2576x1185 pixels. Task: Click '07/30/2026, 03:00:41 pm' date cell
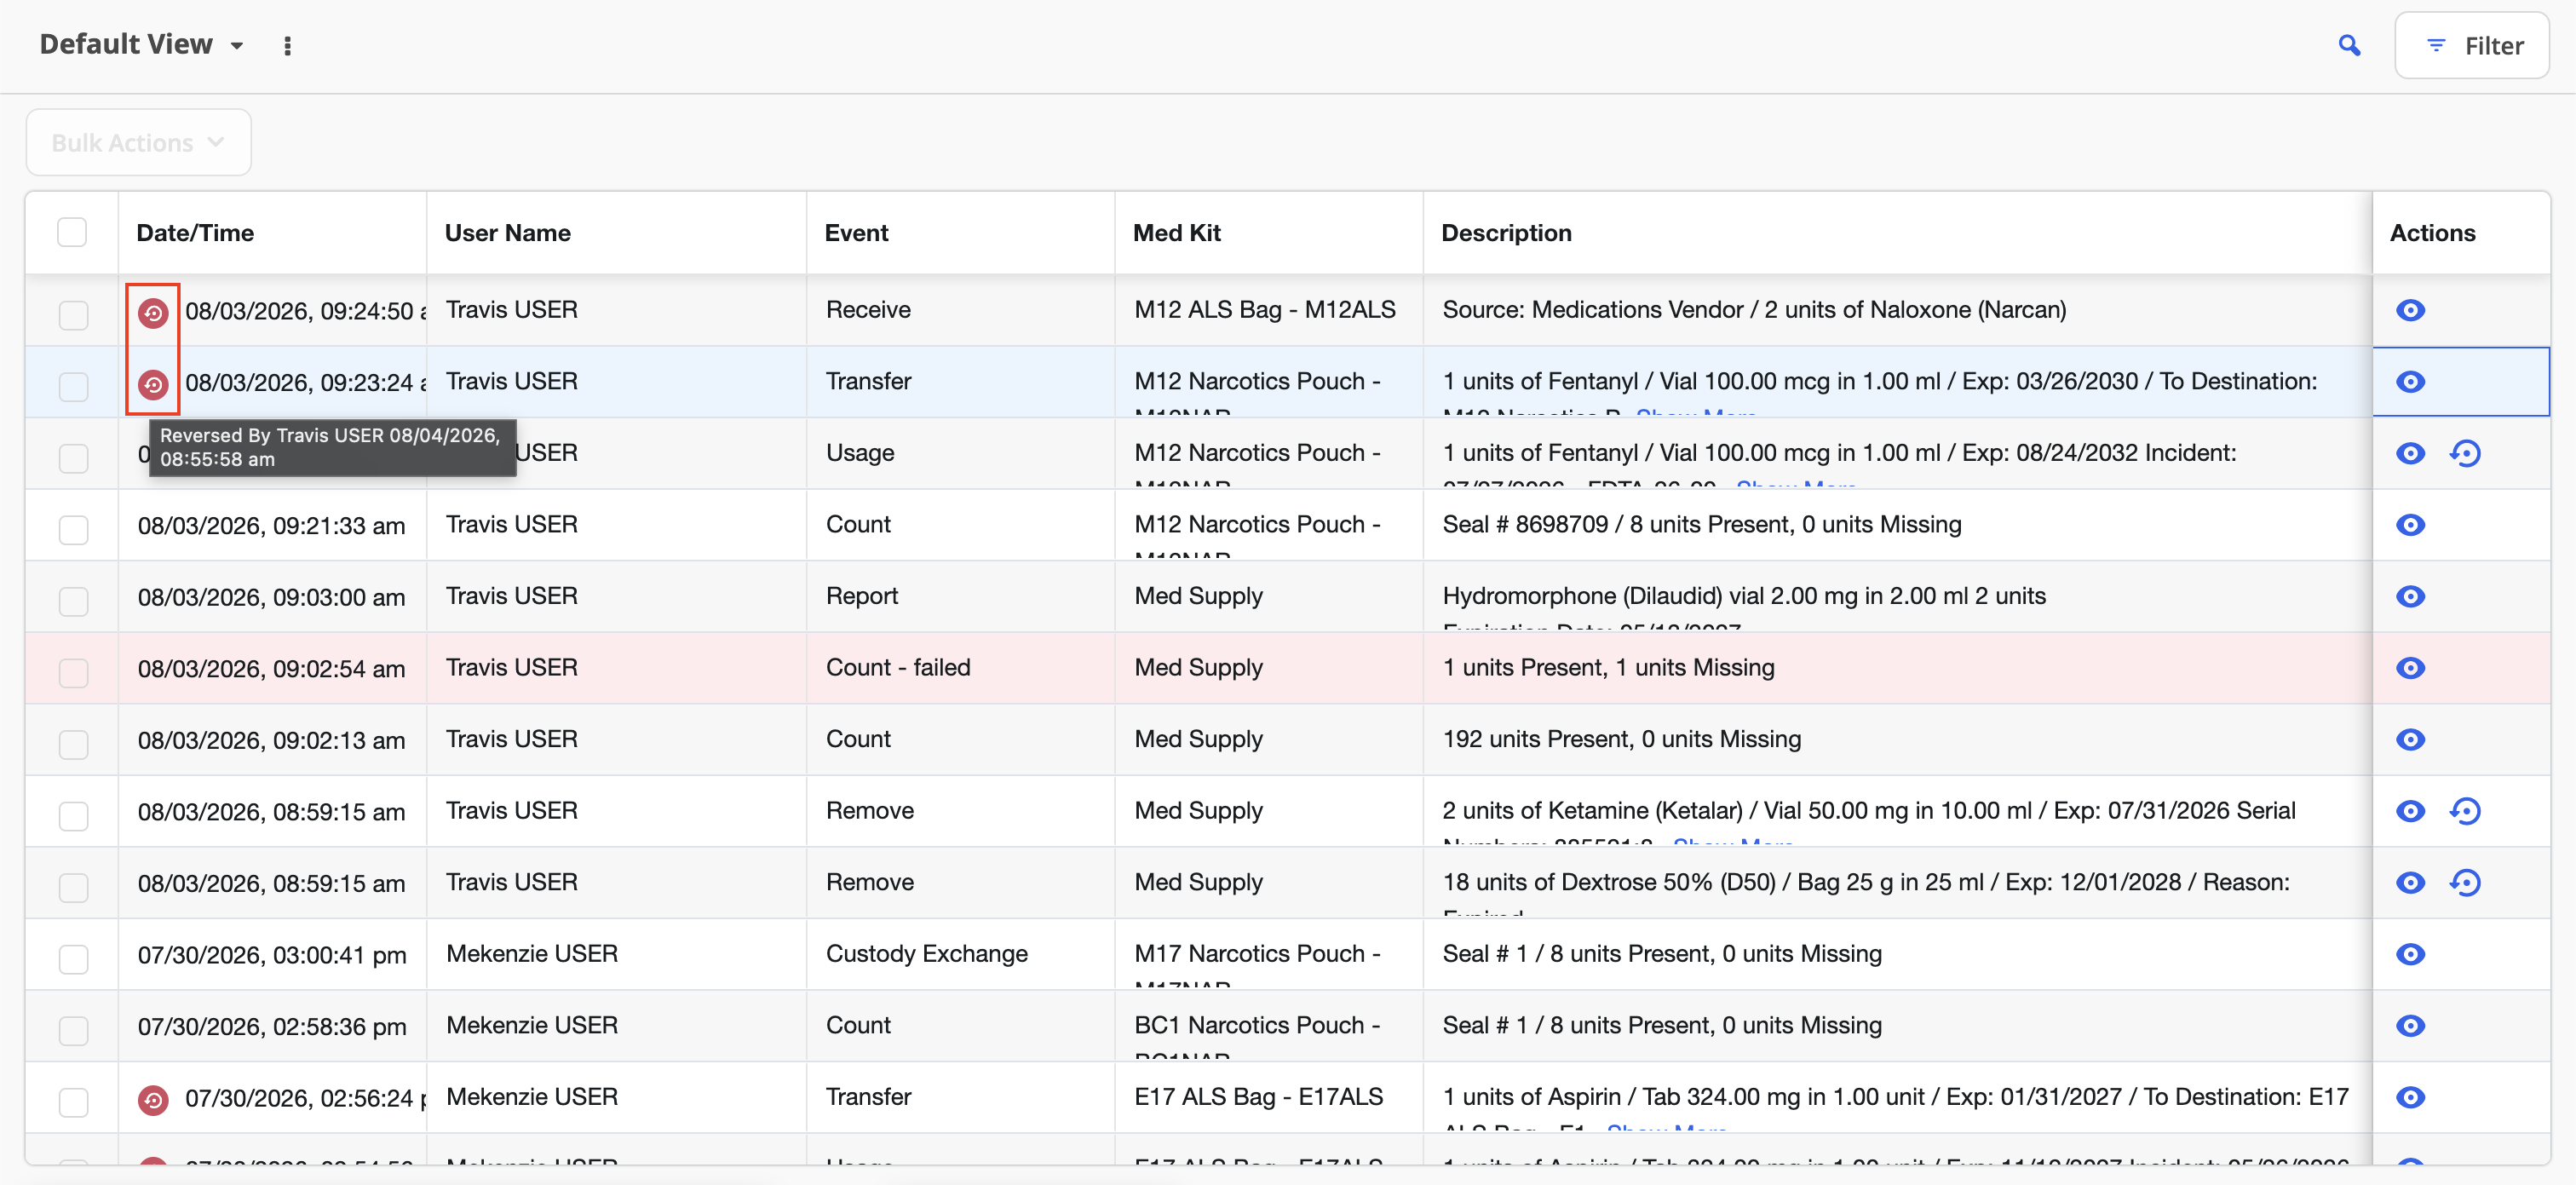coord(272,955)
